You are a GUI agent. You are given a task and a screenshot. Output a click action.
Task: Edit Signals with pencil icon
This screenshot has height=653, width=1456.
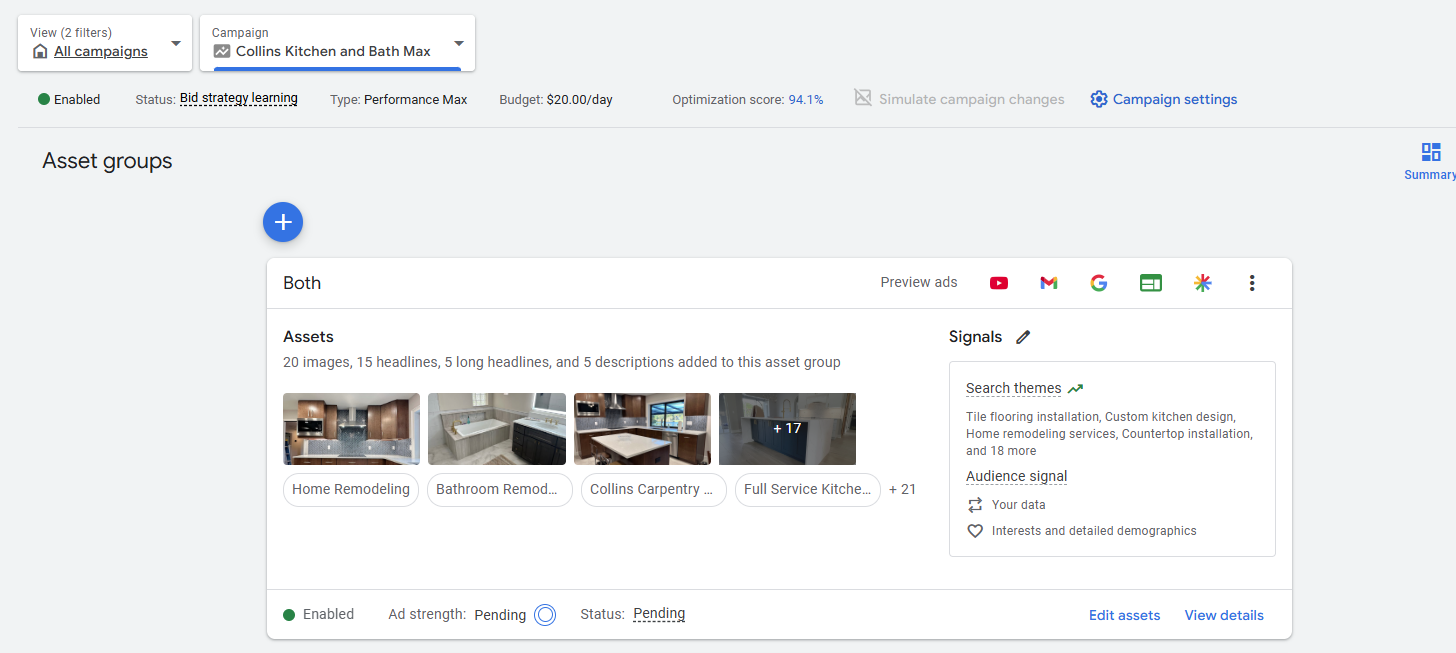pos(1023,337)
